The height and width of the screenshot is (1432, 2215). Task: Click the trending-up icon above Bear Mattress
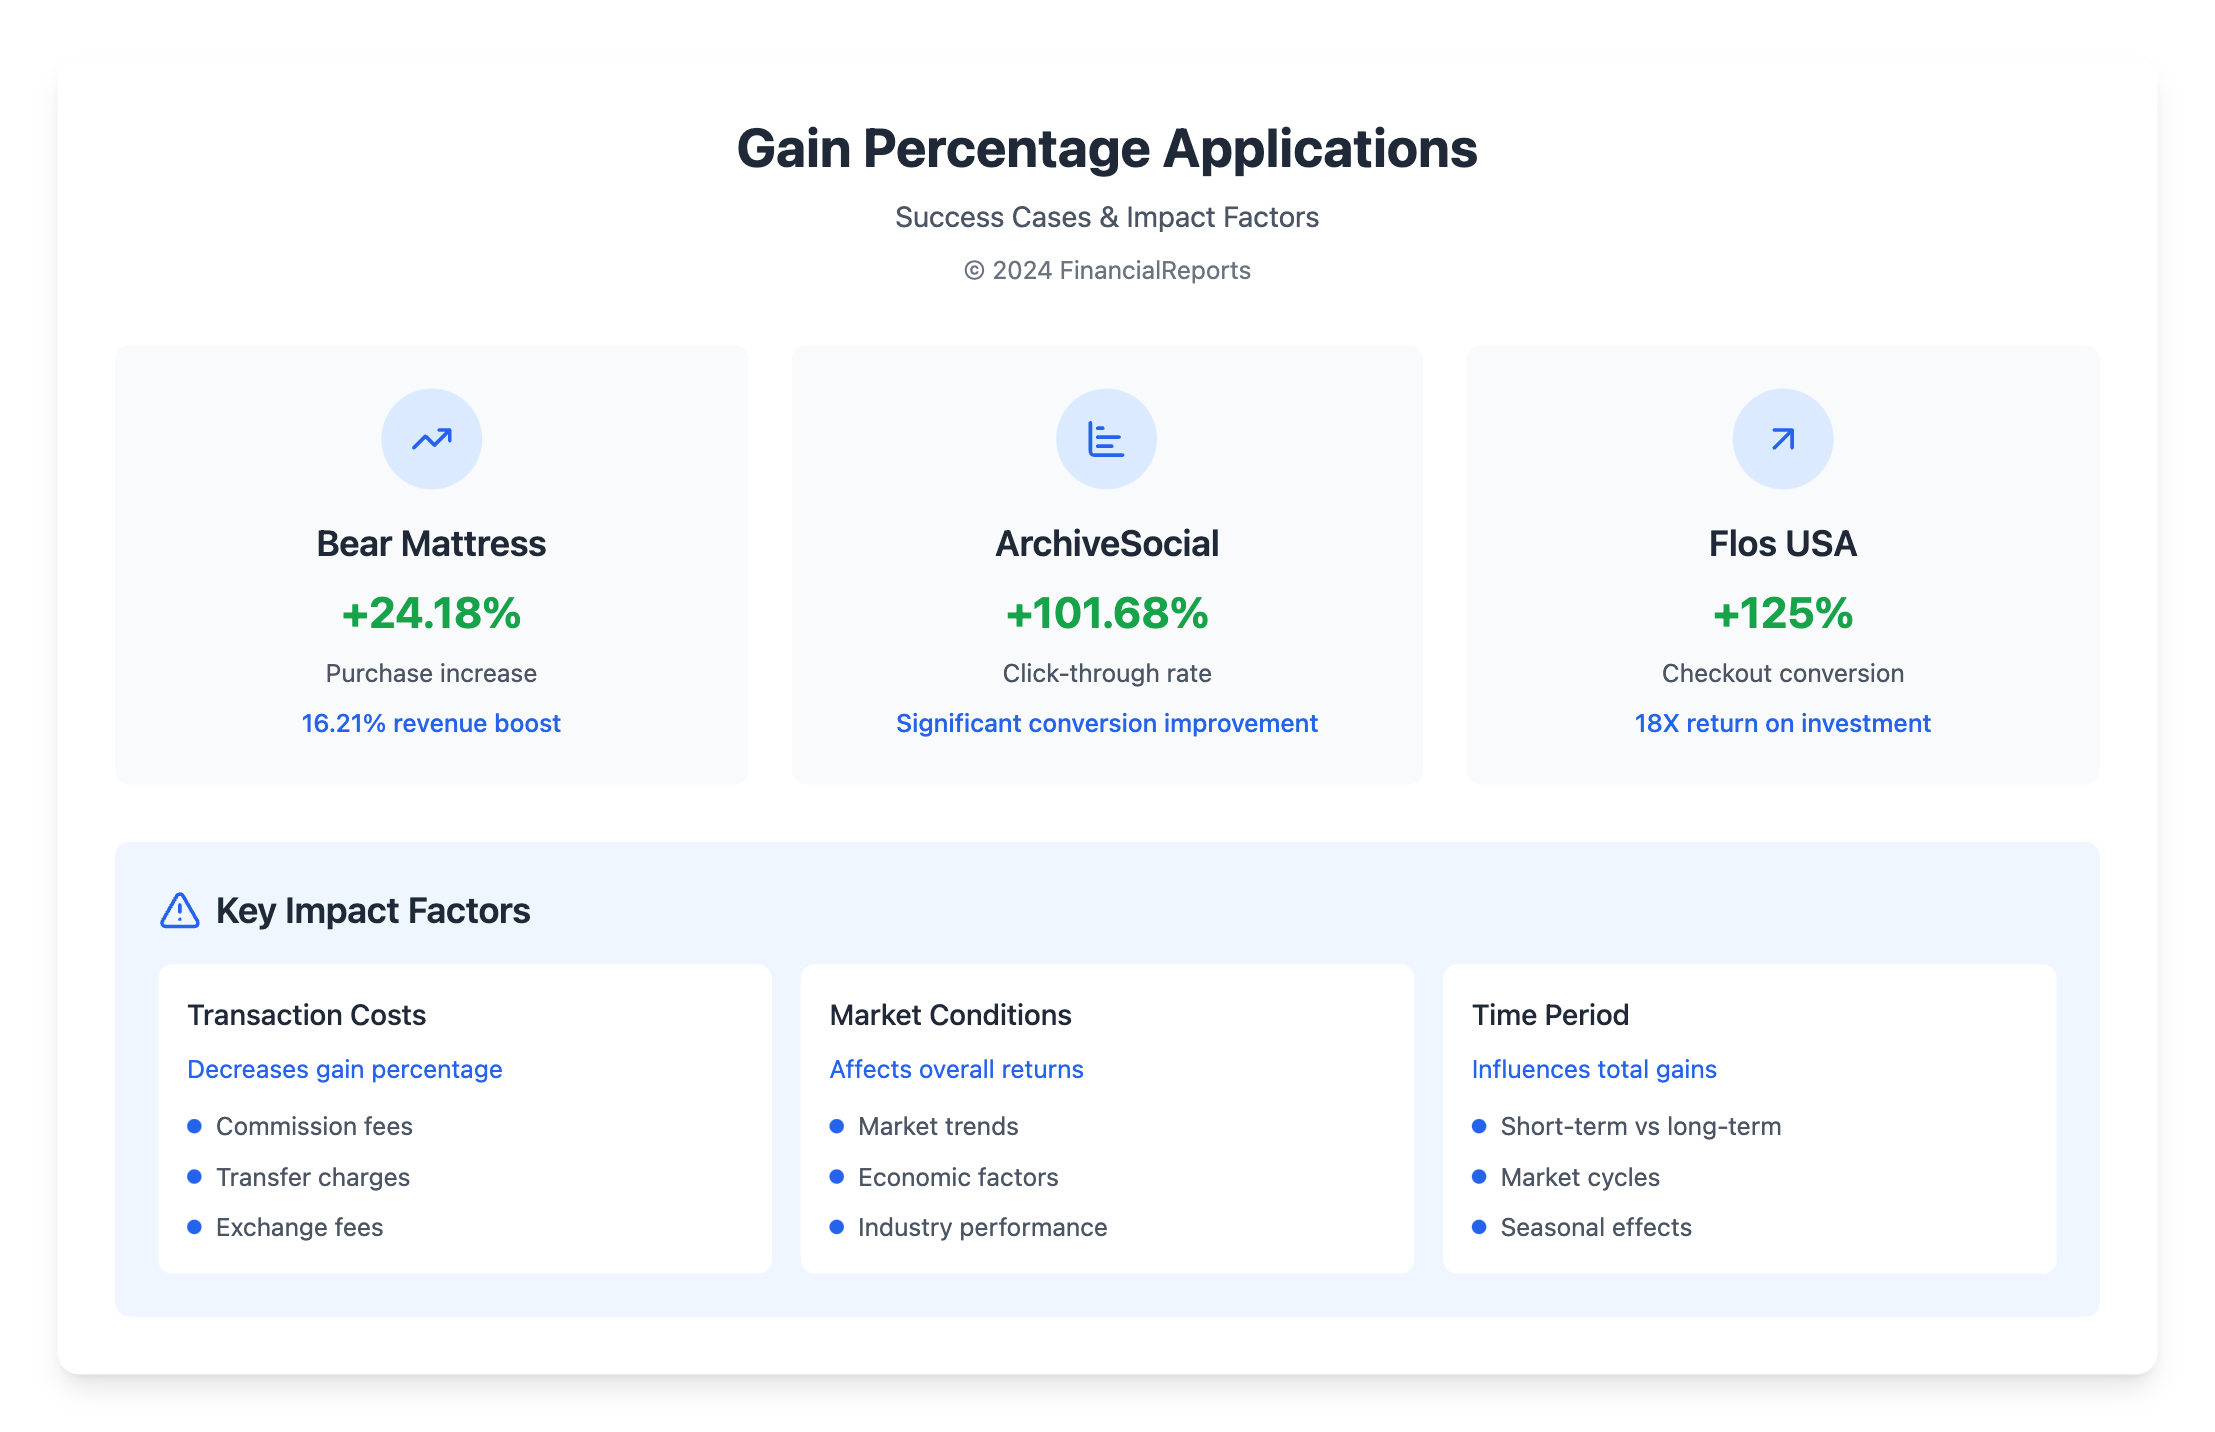click(431, 439)
